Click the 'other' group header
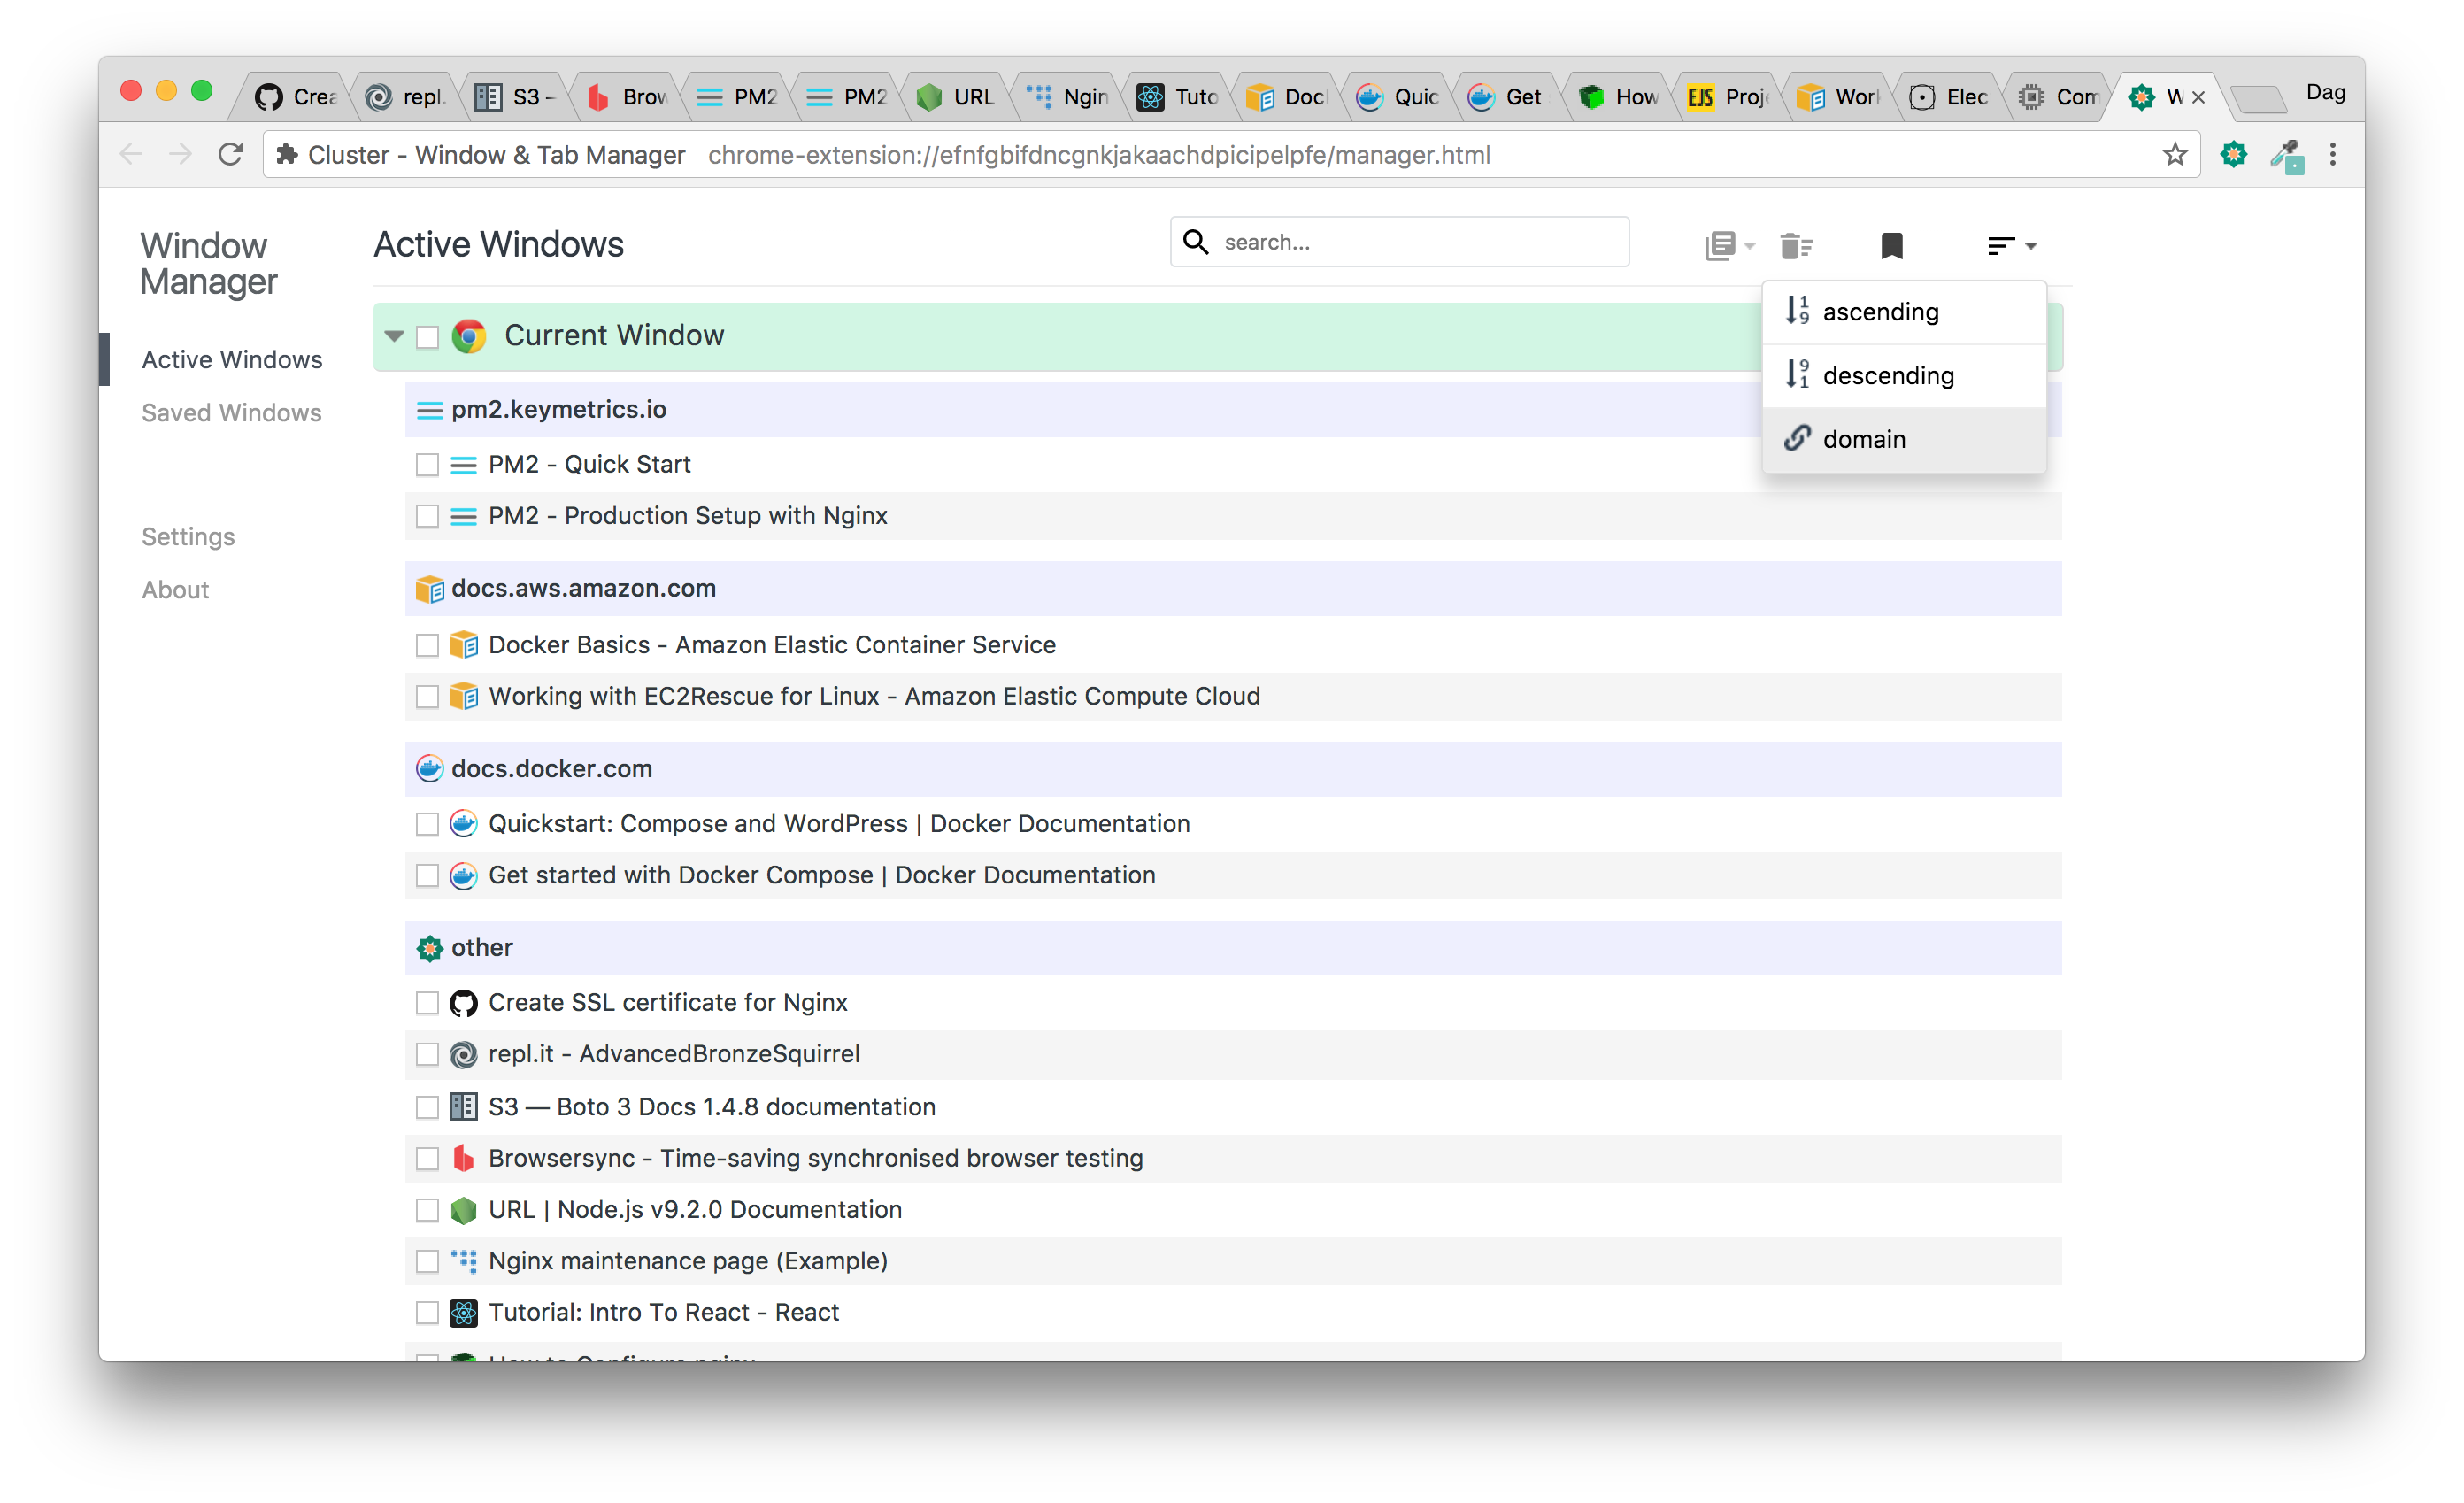 coord(1233,948)
